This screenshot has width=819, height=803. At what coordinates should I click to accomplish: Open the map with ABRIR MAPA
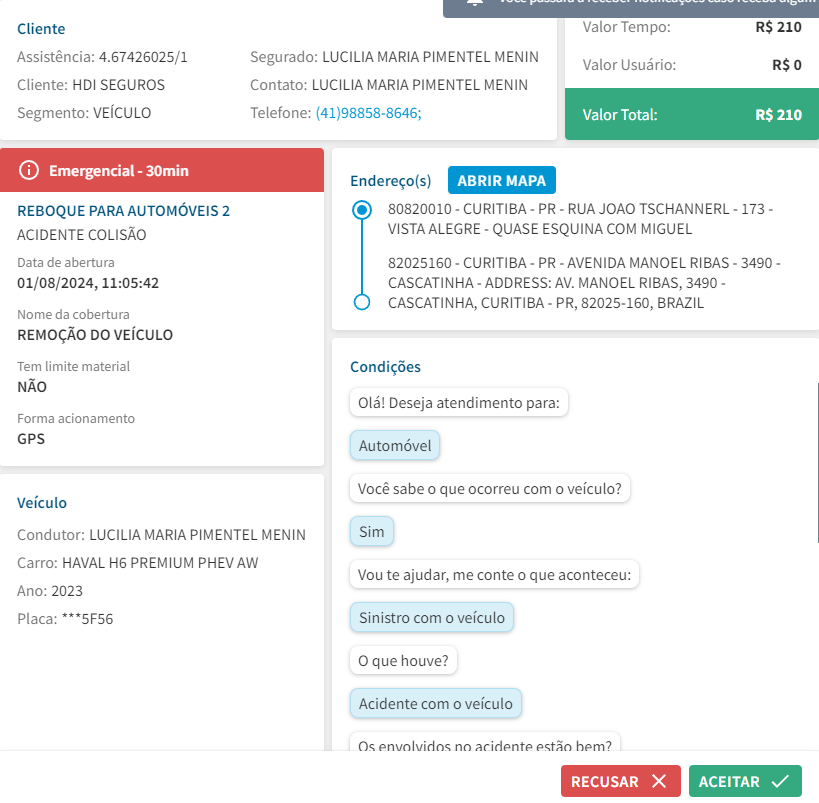[502, 180]
